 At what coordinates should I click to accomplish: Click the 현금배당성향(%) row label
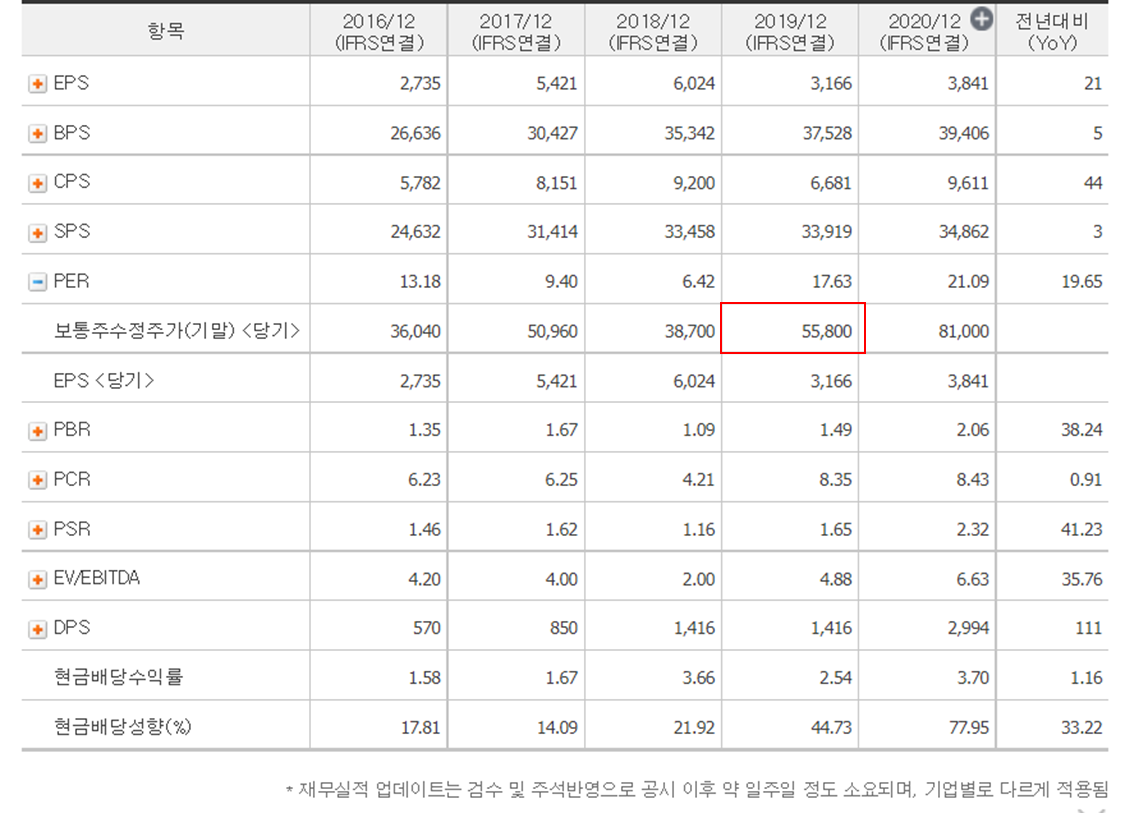point(123,727)
